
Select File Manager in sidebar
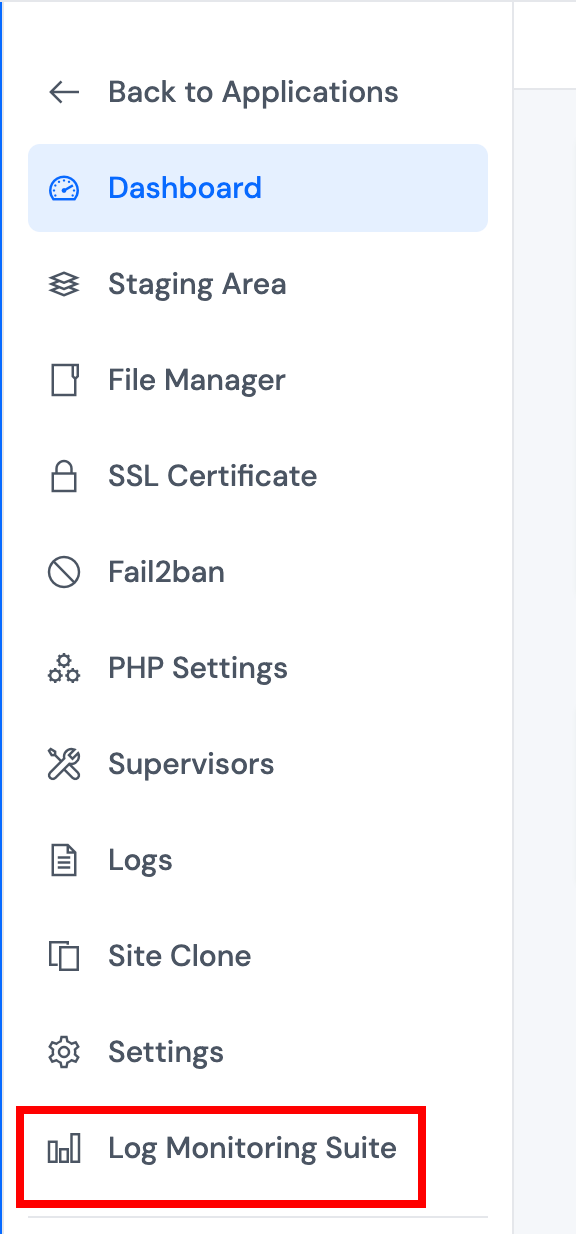[258, 380]
